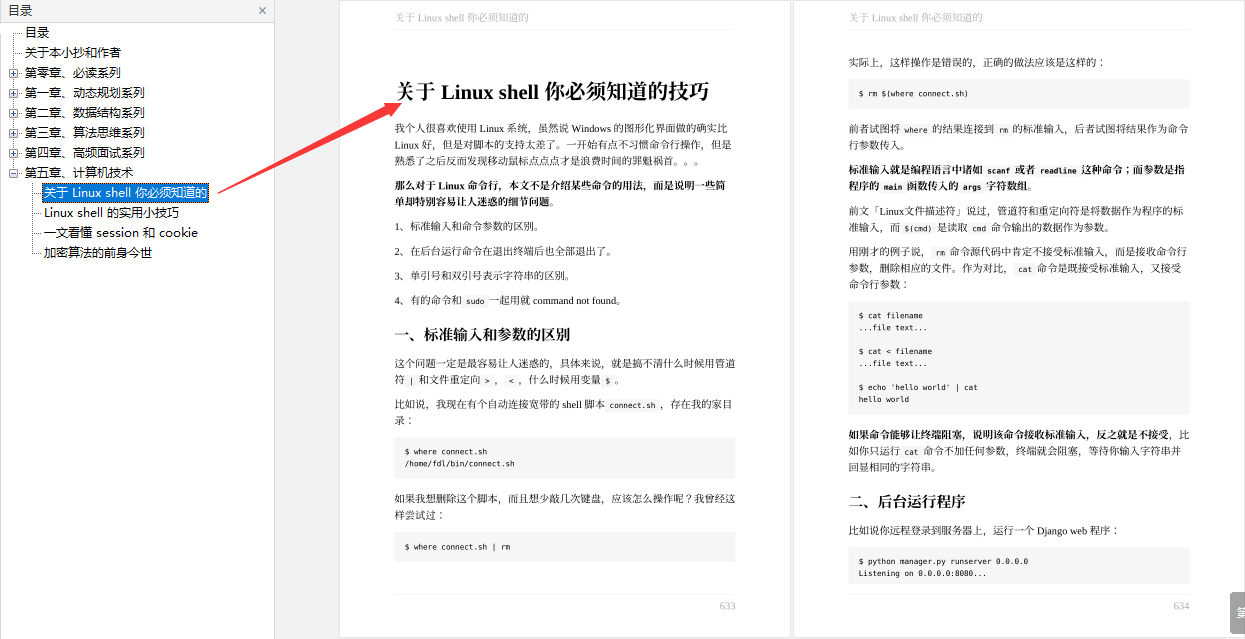
Task: Select 第零章、必读系列 chapter title
Action: [x=72, y=72]
